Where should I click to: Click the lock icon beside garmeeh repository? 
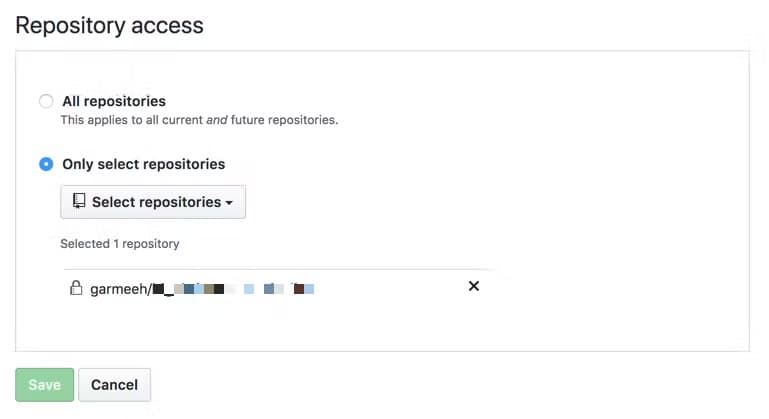point(75,288)
